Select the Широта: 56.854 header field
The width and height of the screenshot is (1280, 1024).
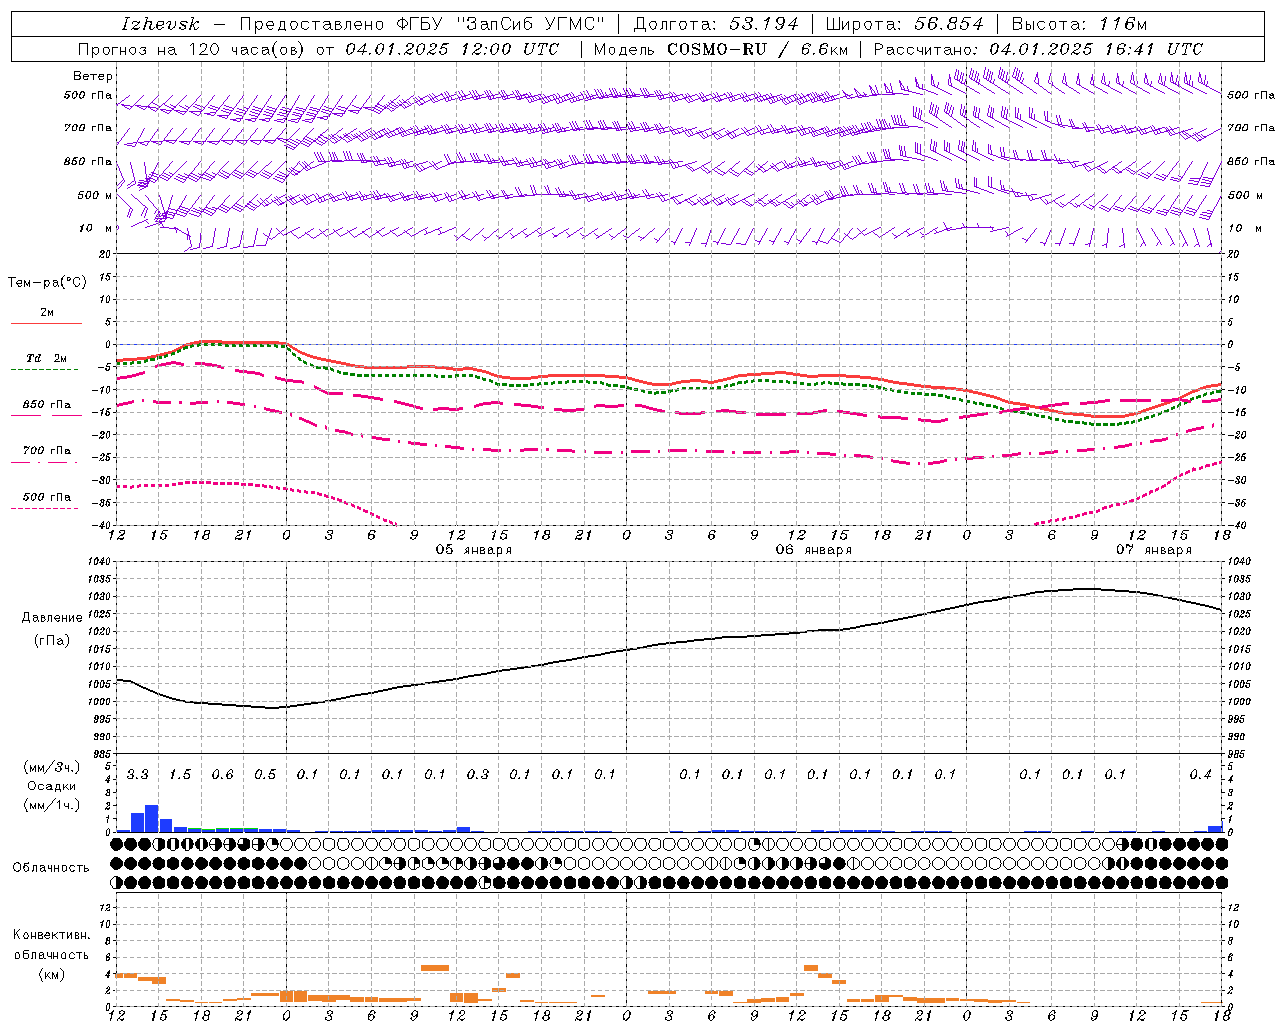(905, 24)
